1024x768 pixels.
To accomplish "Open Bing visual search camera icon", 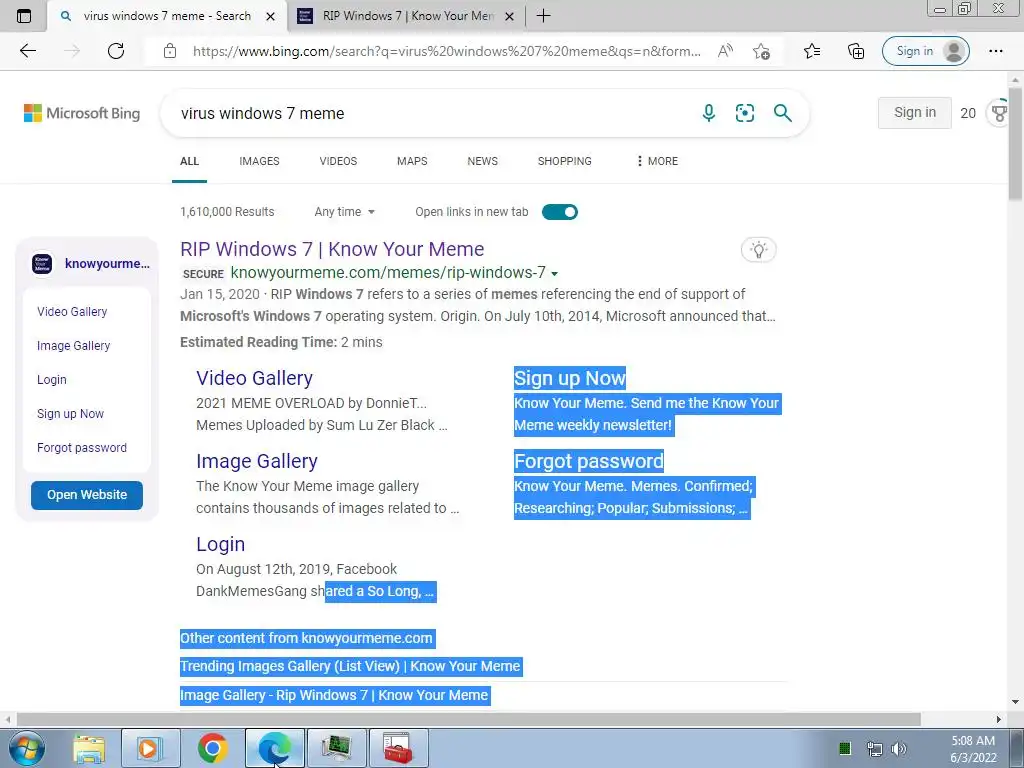I will pyautogui.click(x=744, y=113).
